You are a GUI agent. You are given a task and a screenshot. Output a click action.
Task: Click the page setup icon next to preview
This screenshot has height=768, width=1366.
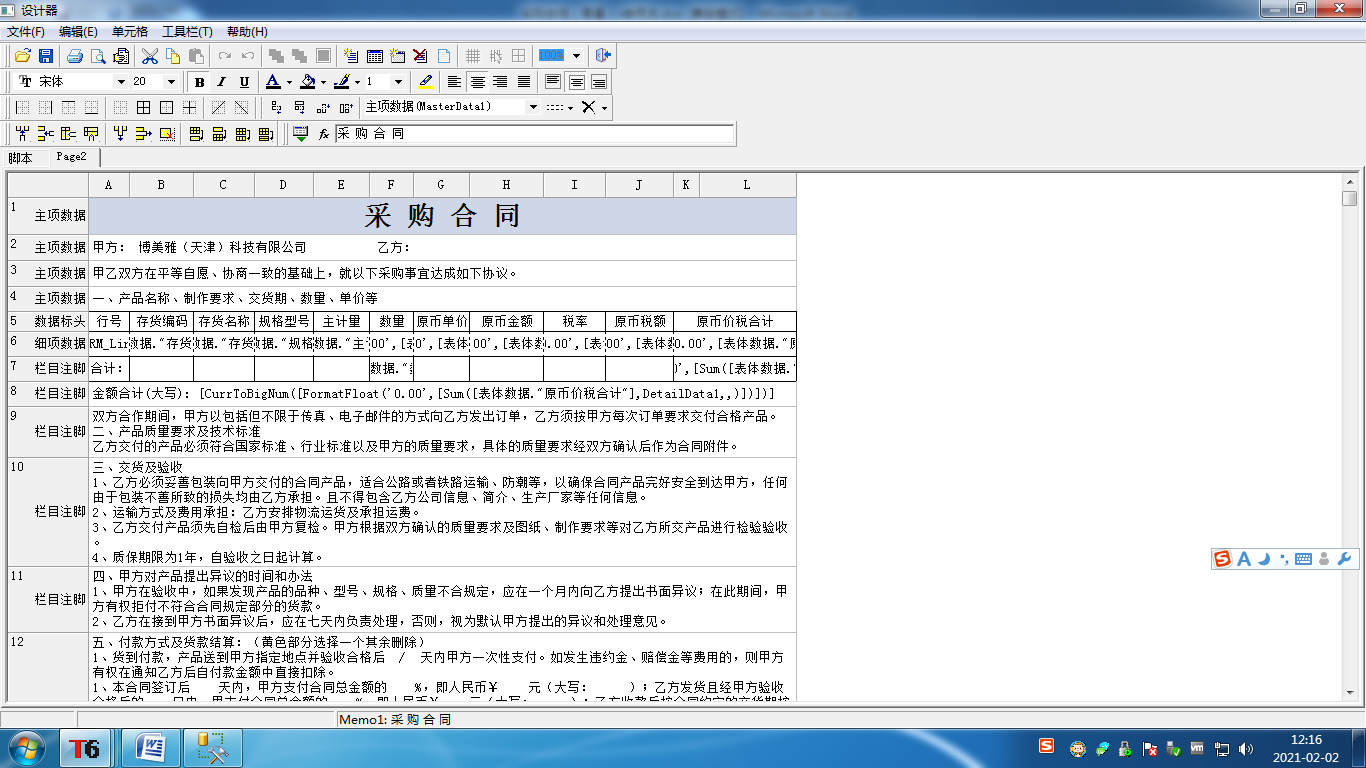pos(121,56)
